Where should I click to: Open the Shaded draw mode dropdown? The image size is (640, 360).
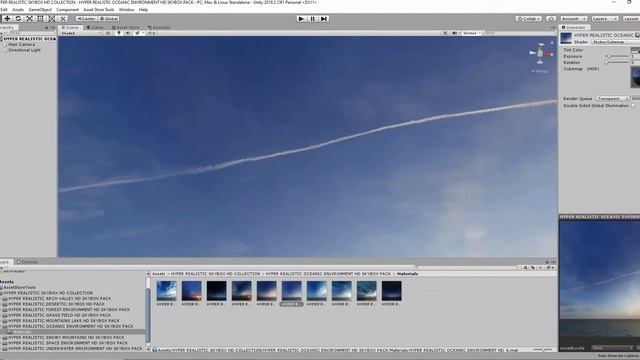[x=80, y=33]
